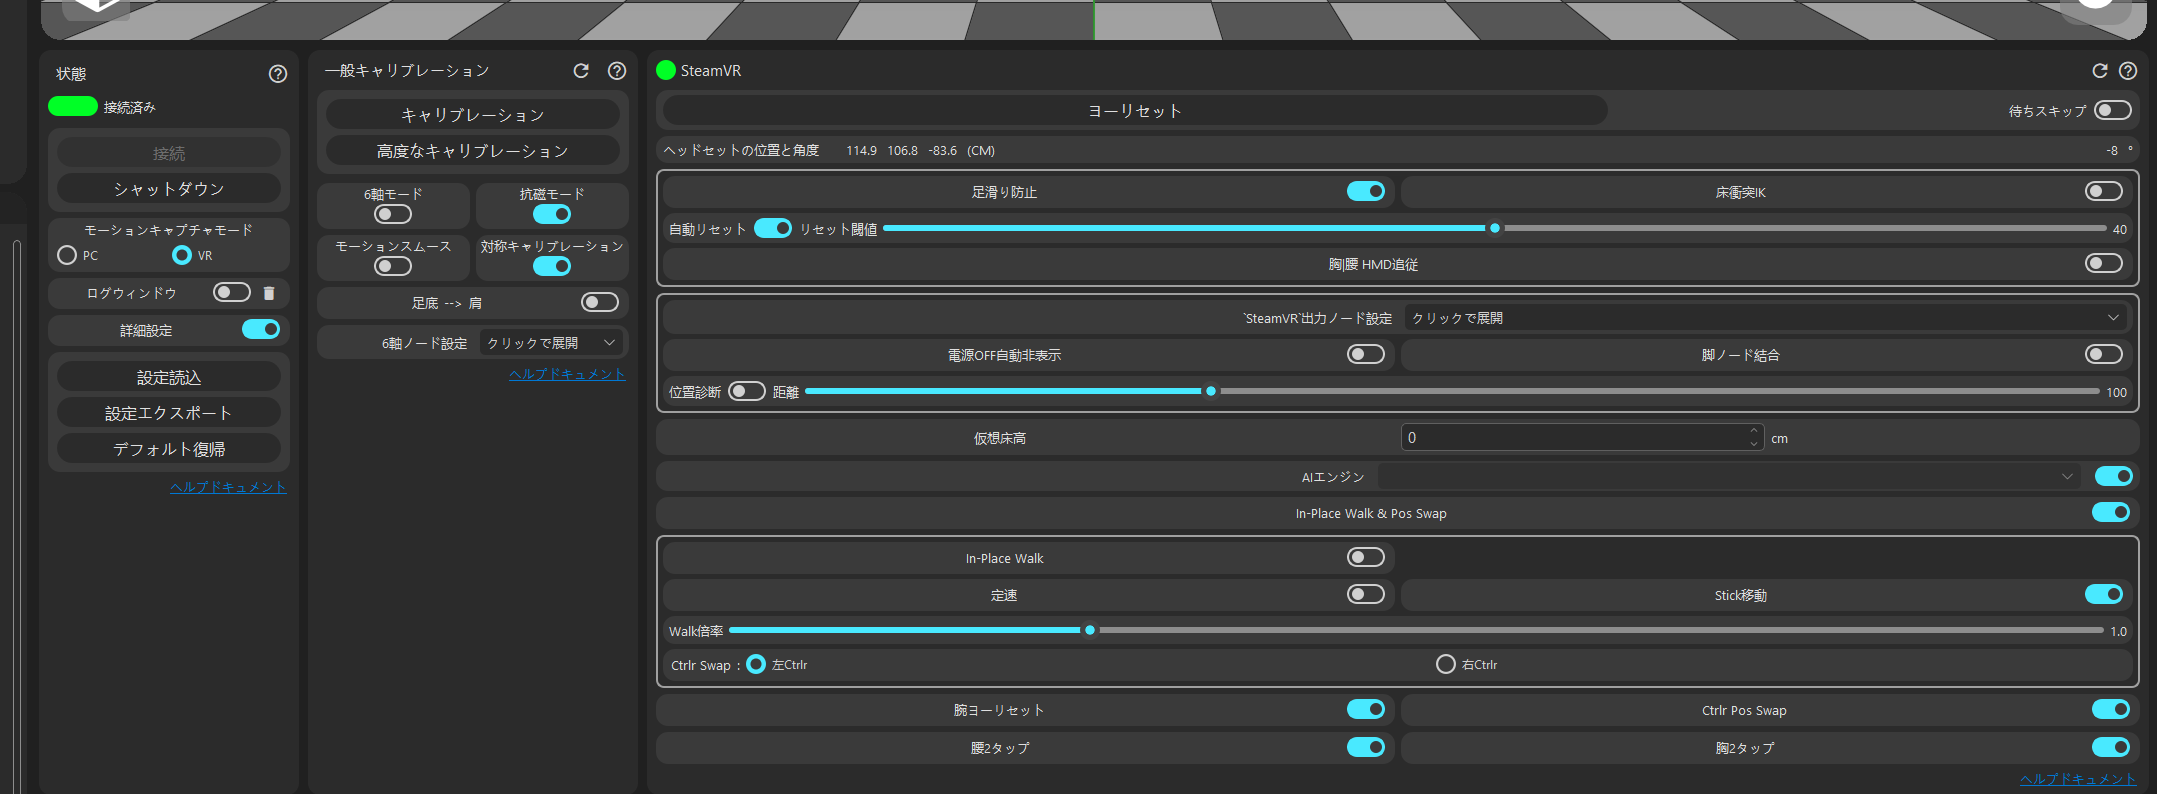This screenshot has width=2157, height=794.
Task: Click refresh icon in SteamVR panel
Action: [2100, 71]
